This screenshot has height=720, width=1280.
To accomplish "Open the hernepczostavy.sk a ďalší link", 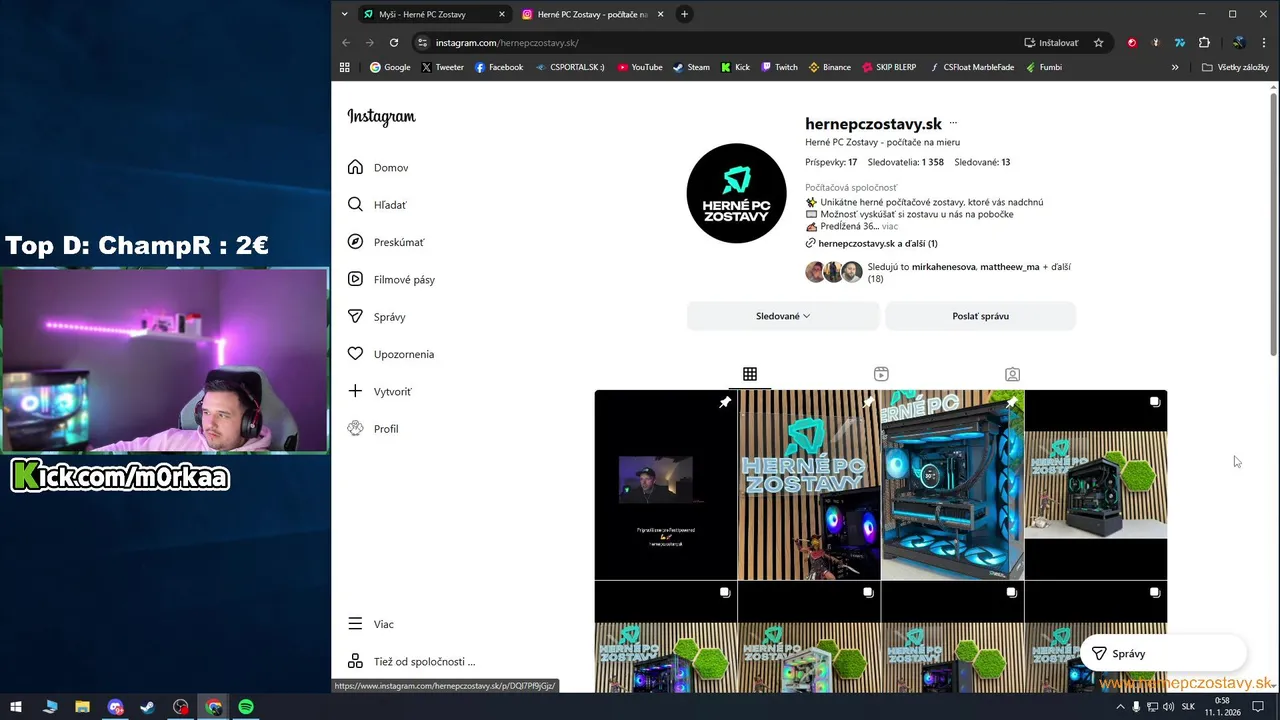I will [878, 243].
